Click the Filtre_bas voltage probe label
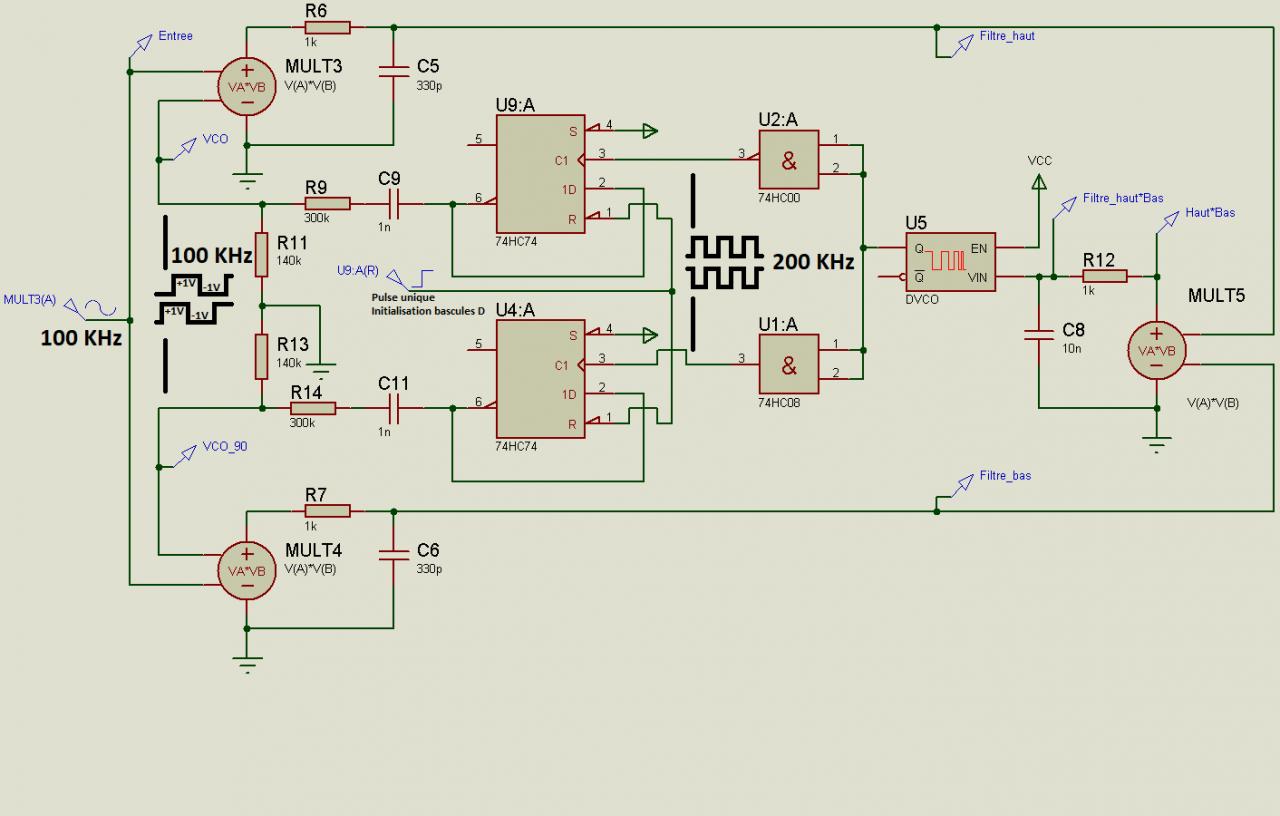1280x816 pixels. click(x=1005, y=476)
